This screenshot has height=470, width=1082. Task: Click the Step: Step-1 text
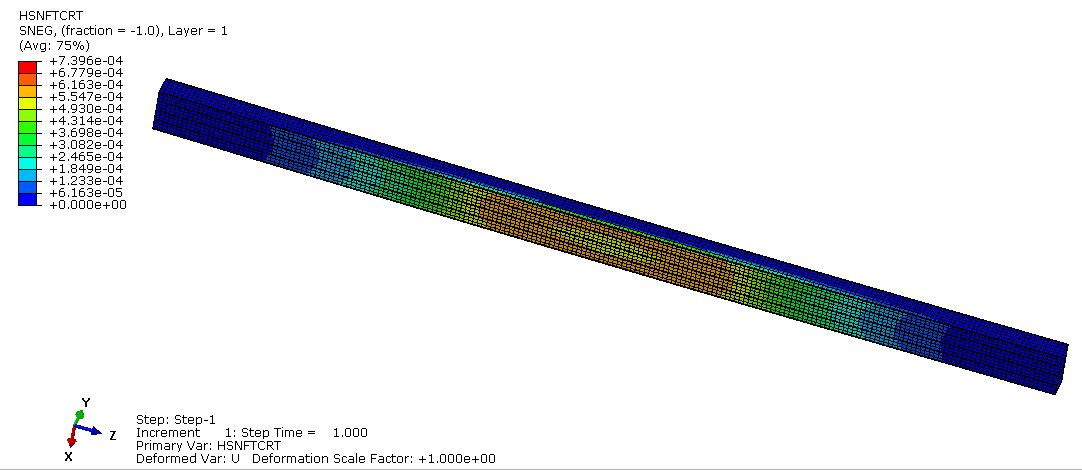pyautogui.click(x=176, y=420)
